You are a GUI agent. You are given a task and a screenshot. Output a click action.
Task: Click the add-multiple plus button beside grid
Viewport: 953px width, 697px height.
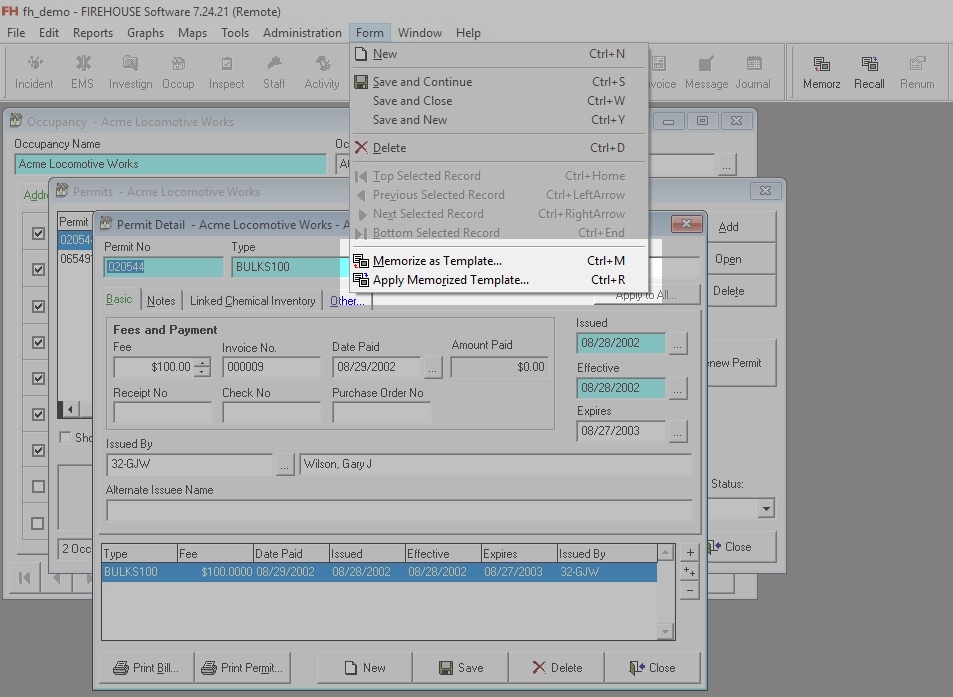tap(689, 571)
